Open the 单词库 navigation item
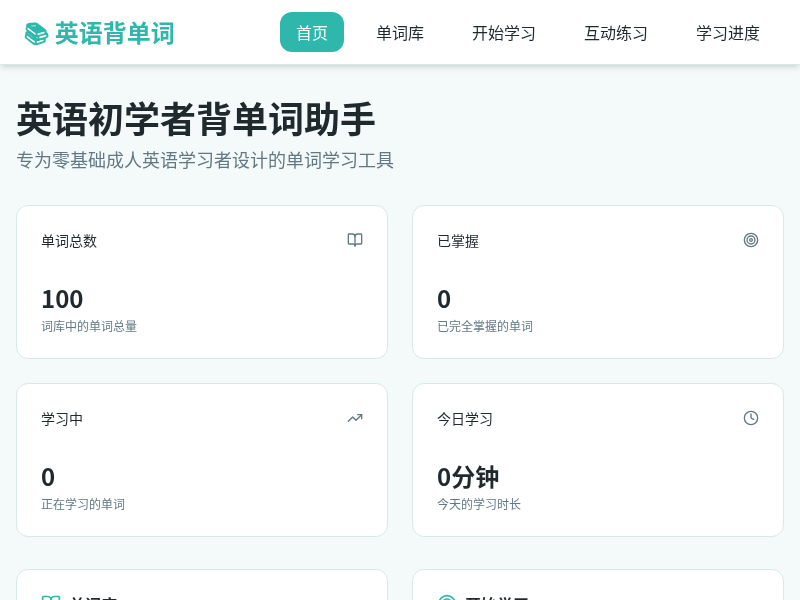The height and width of the screenshot is (600, 800). pos(400,33)
